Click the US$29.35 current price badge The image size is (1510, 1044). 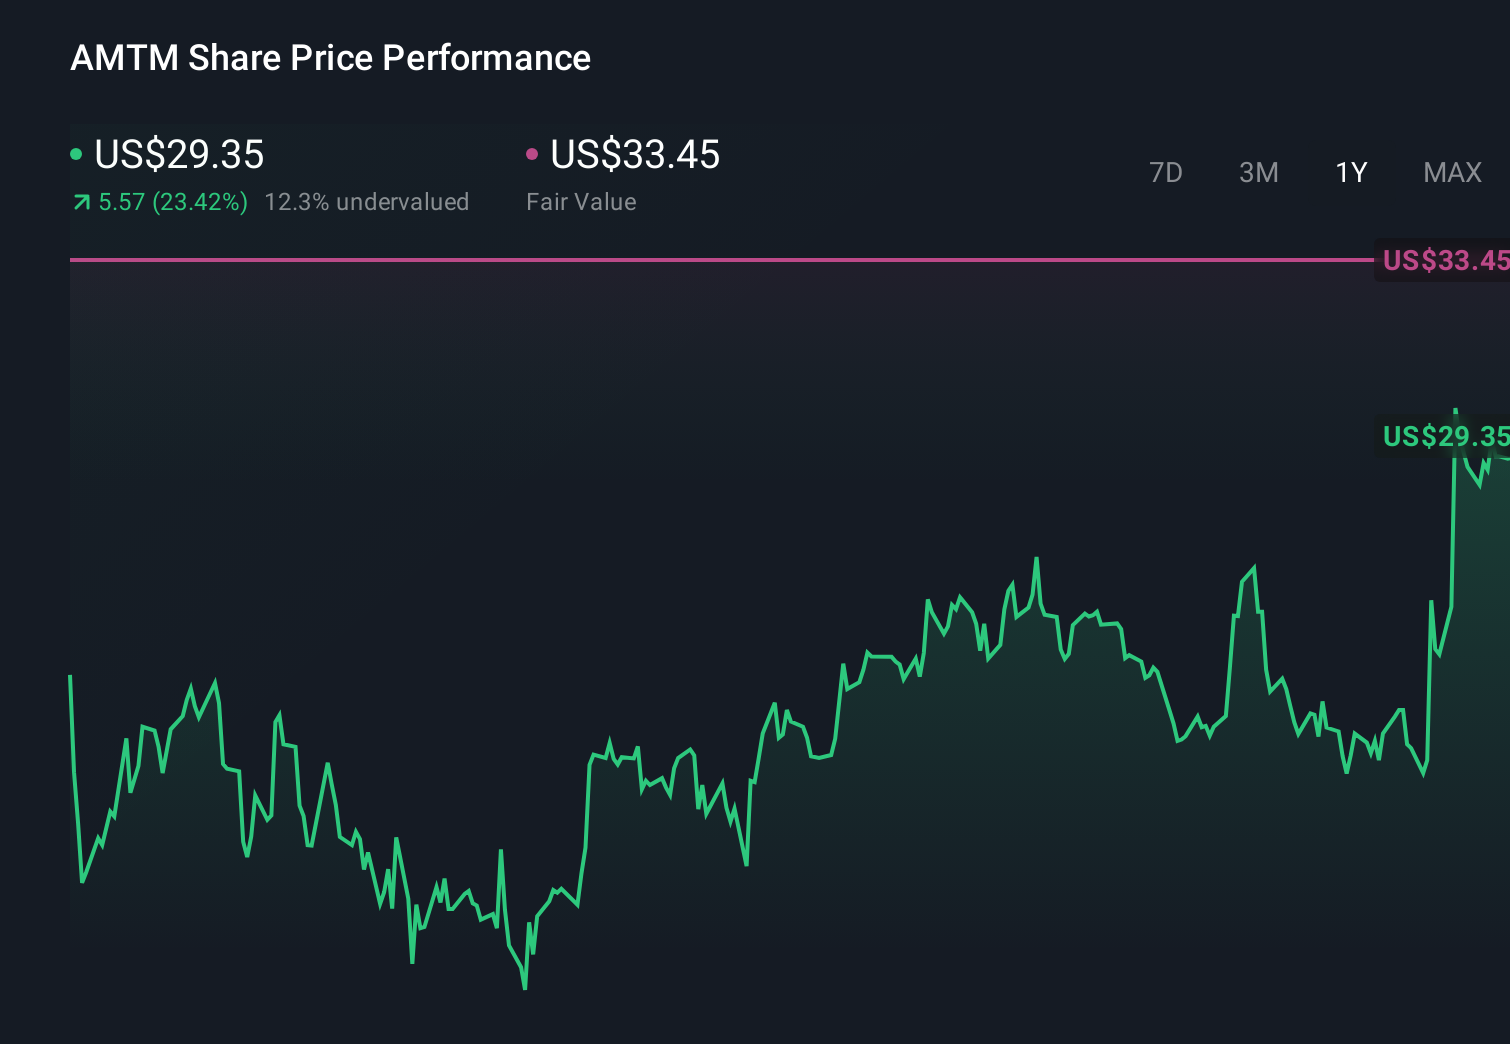pyautogui.click(x=1444, y=436)
